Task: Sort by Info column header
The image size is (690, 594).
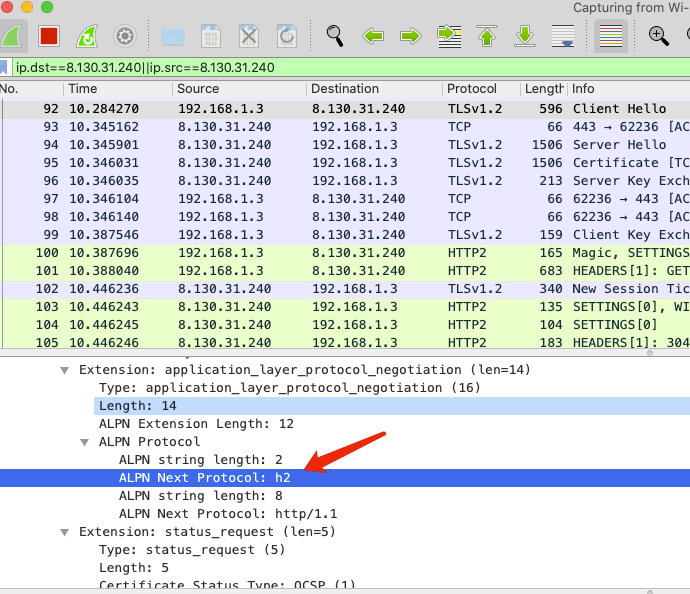Action: click(x=629, y=89)
